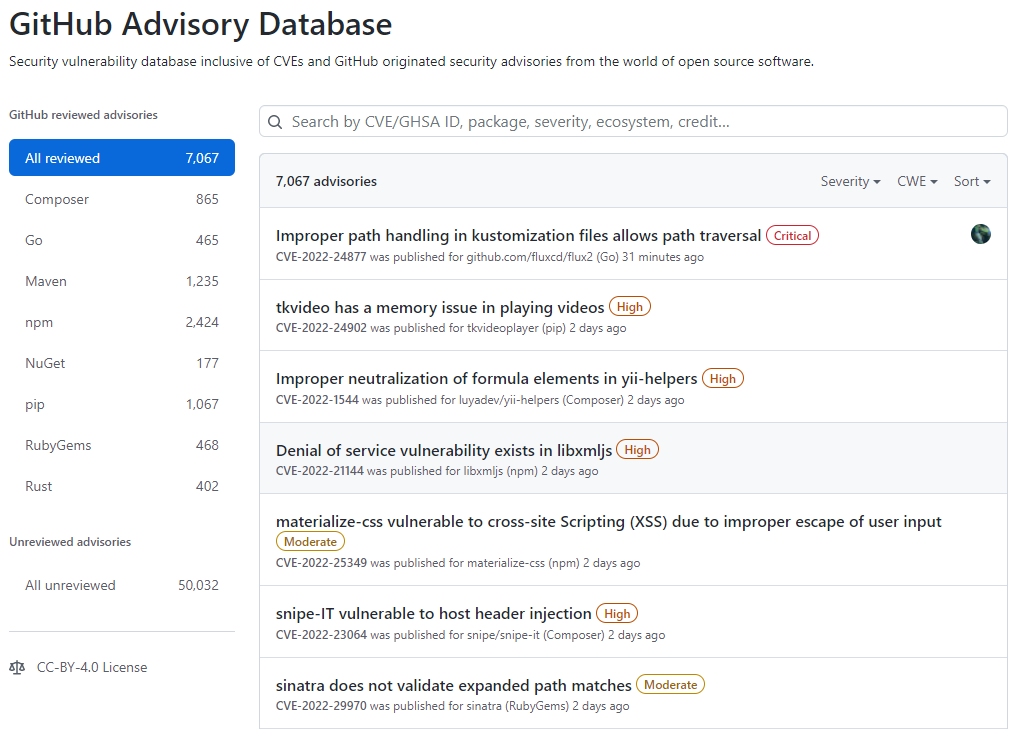Click the CVE-2022-21144 metadata line
The image size is (1017, 737).
click(437, 471)
